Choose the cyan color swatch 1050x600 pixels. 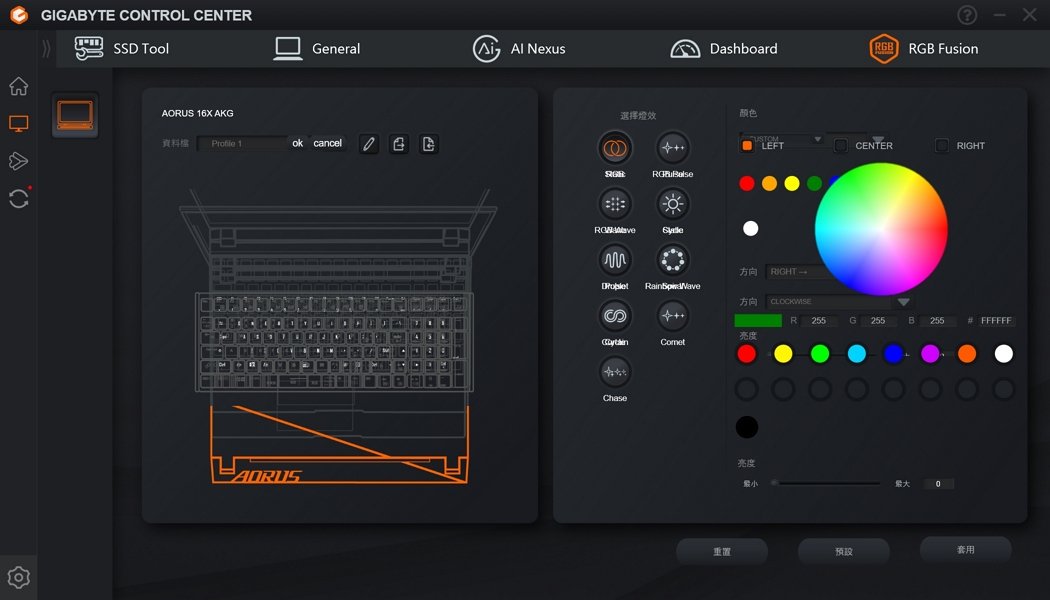pyautogui.click(x=856, y=354)
